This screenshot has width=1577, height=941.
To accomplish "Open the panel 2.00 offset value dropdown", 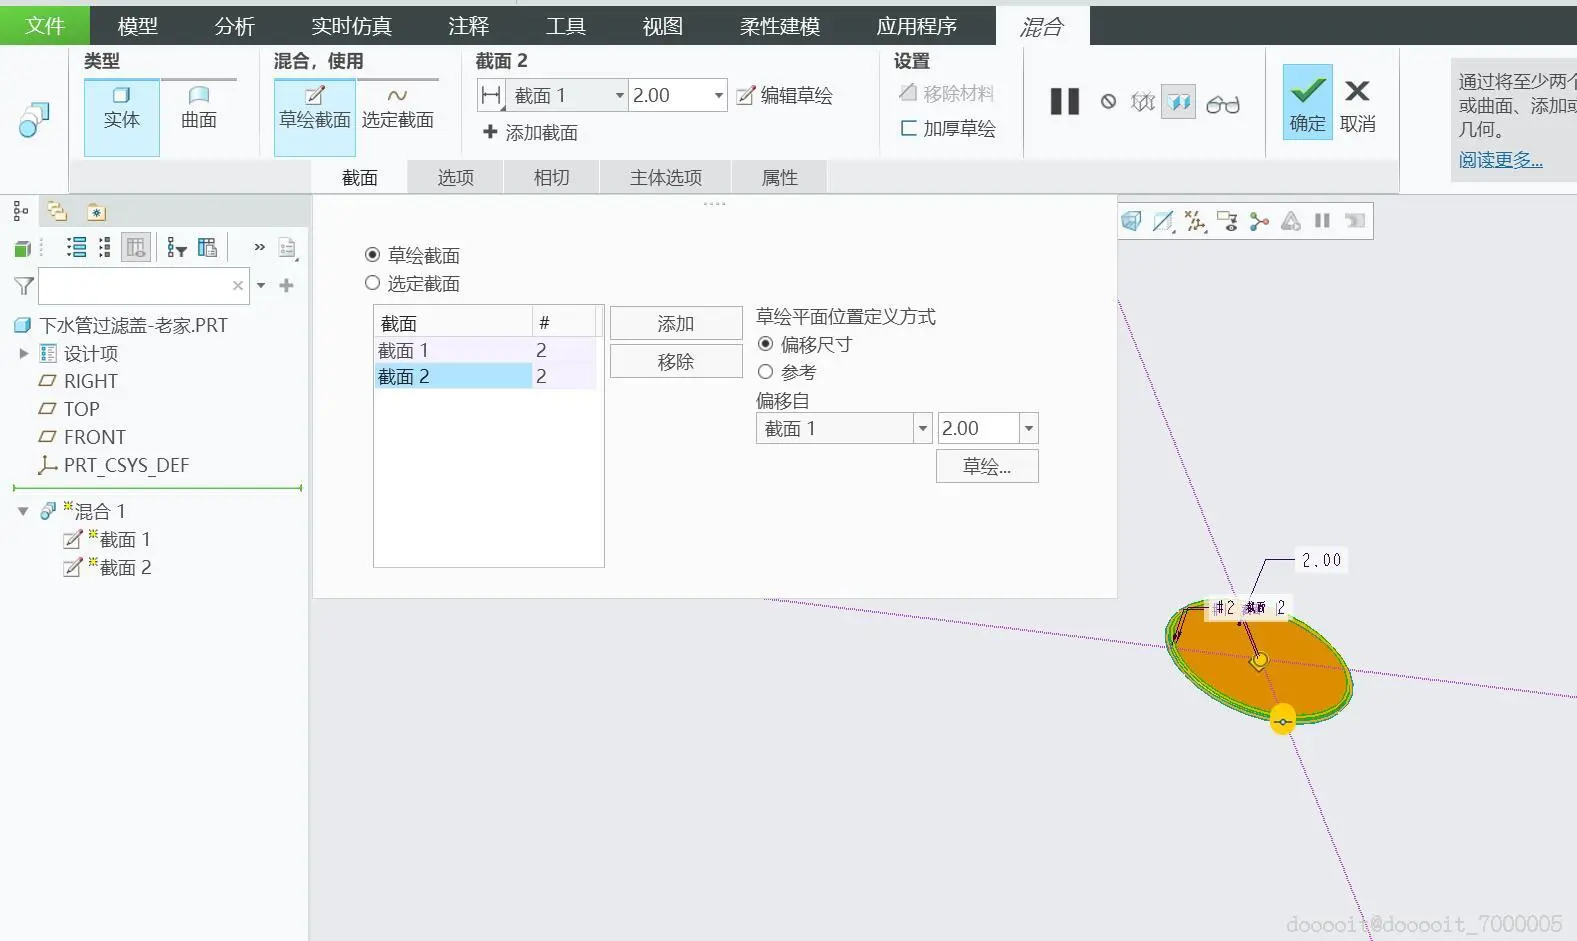I will tap(1028, 429).
